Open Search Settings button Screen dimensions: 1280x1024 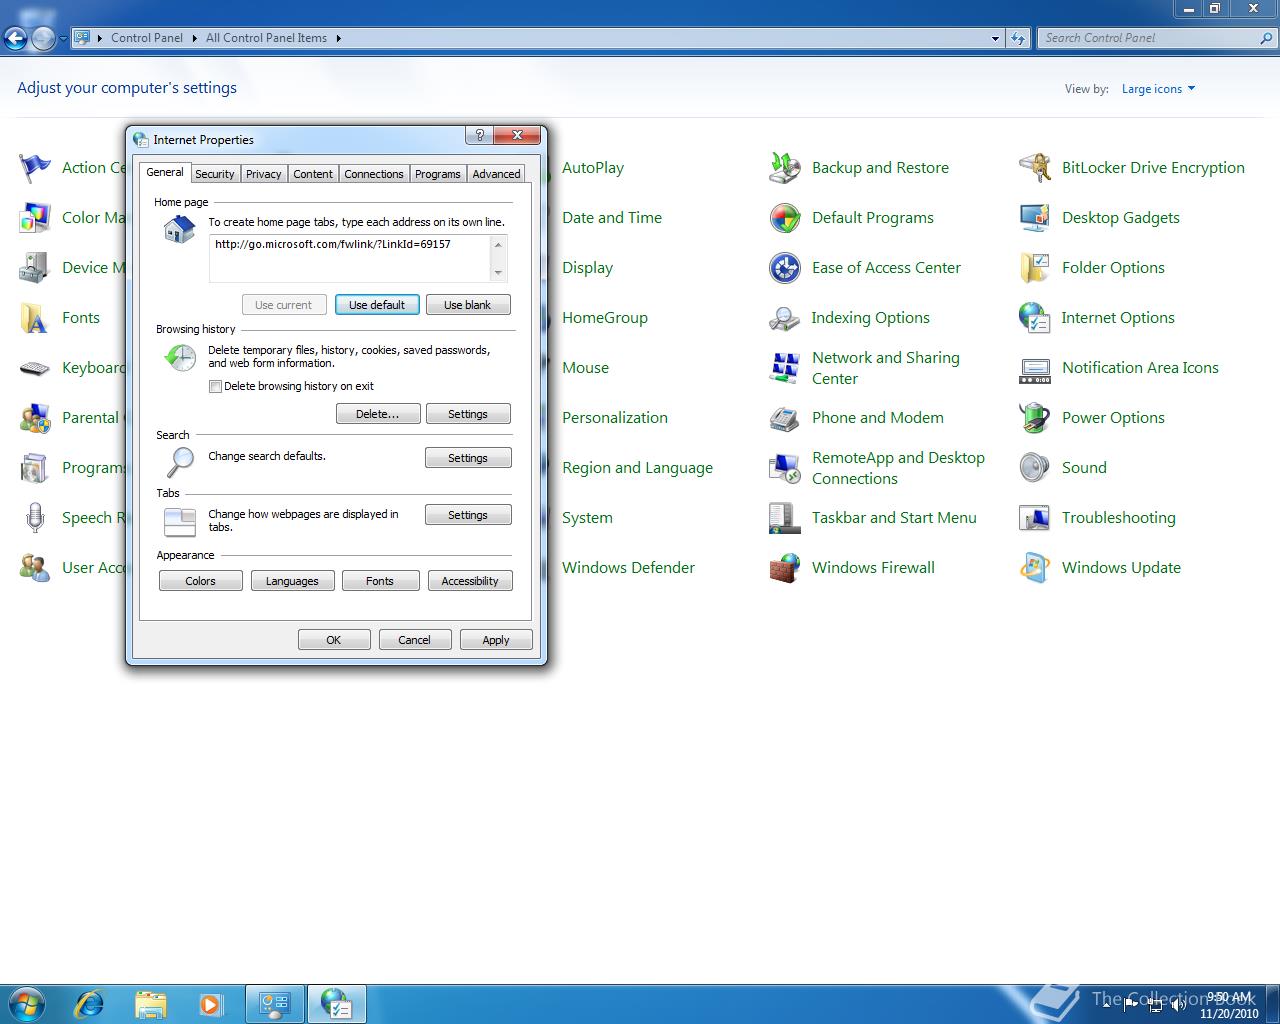[x=468, y=458]
